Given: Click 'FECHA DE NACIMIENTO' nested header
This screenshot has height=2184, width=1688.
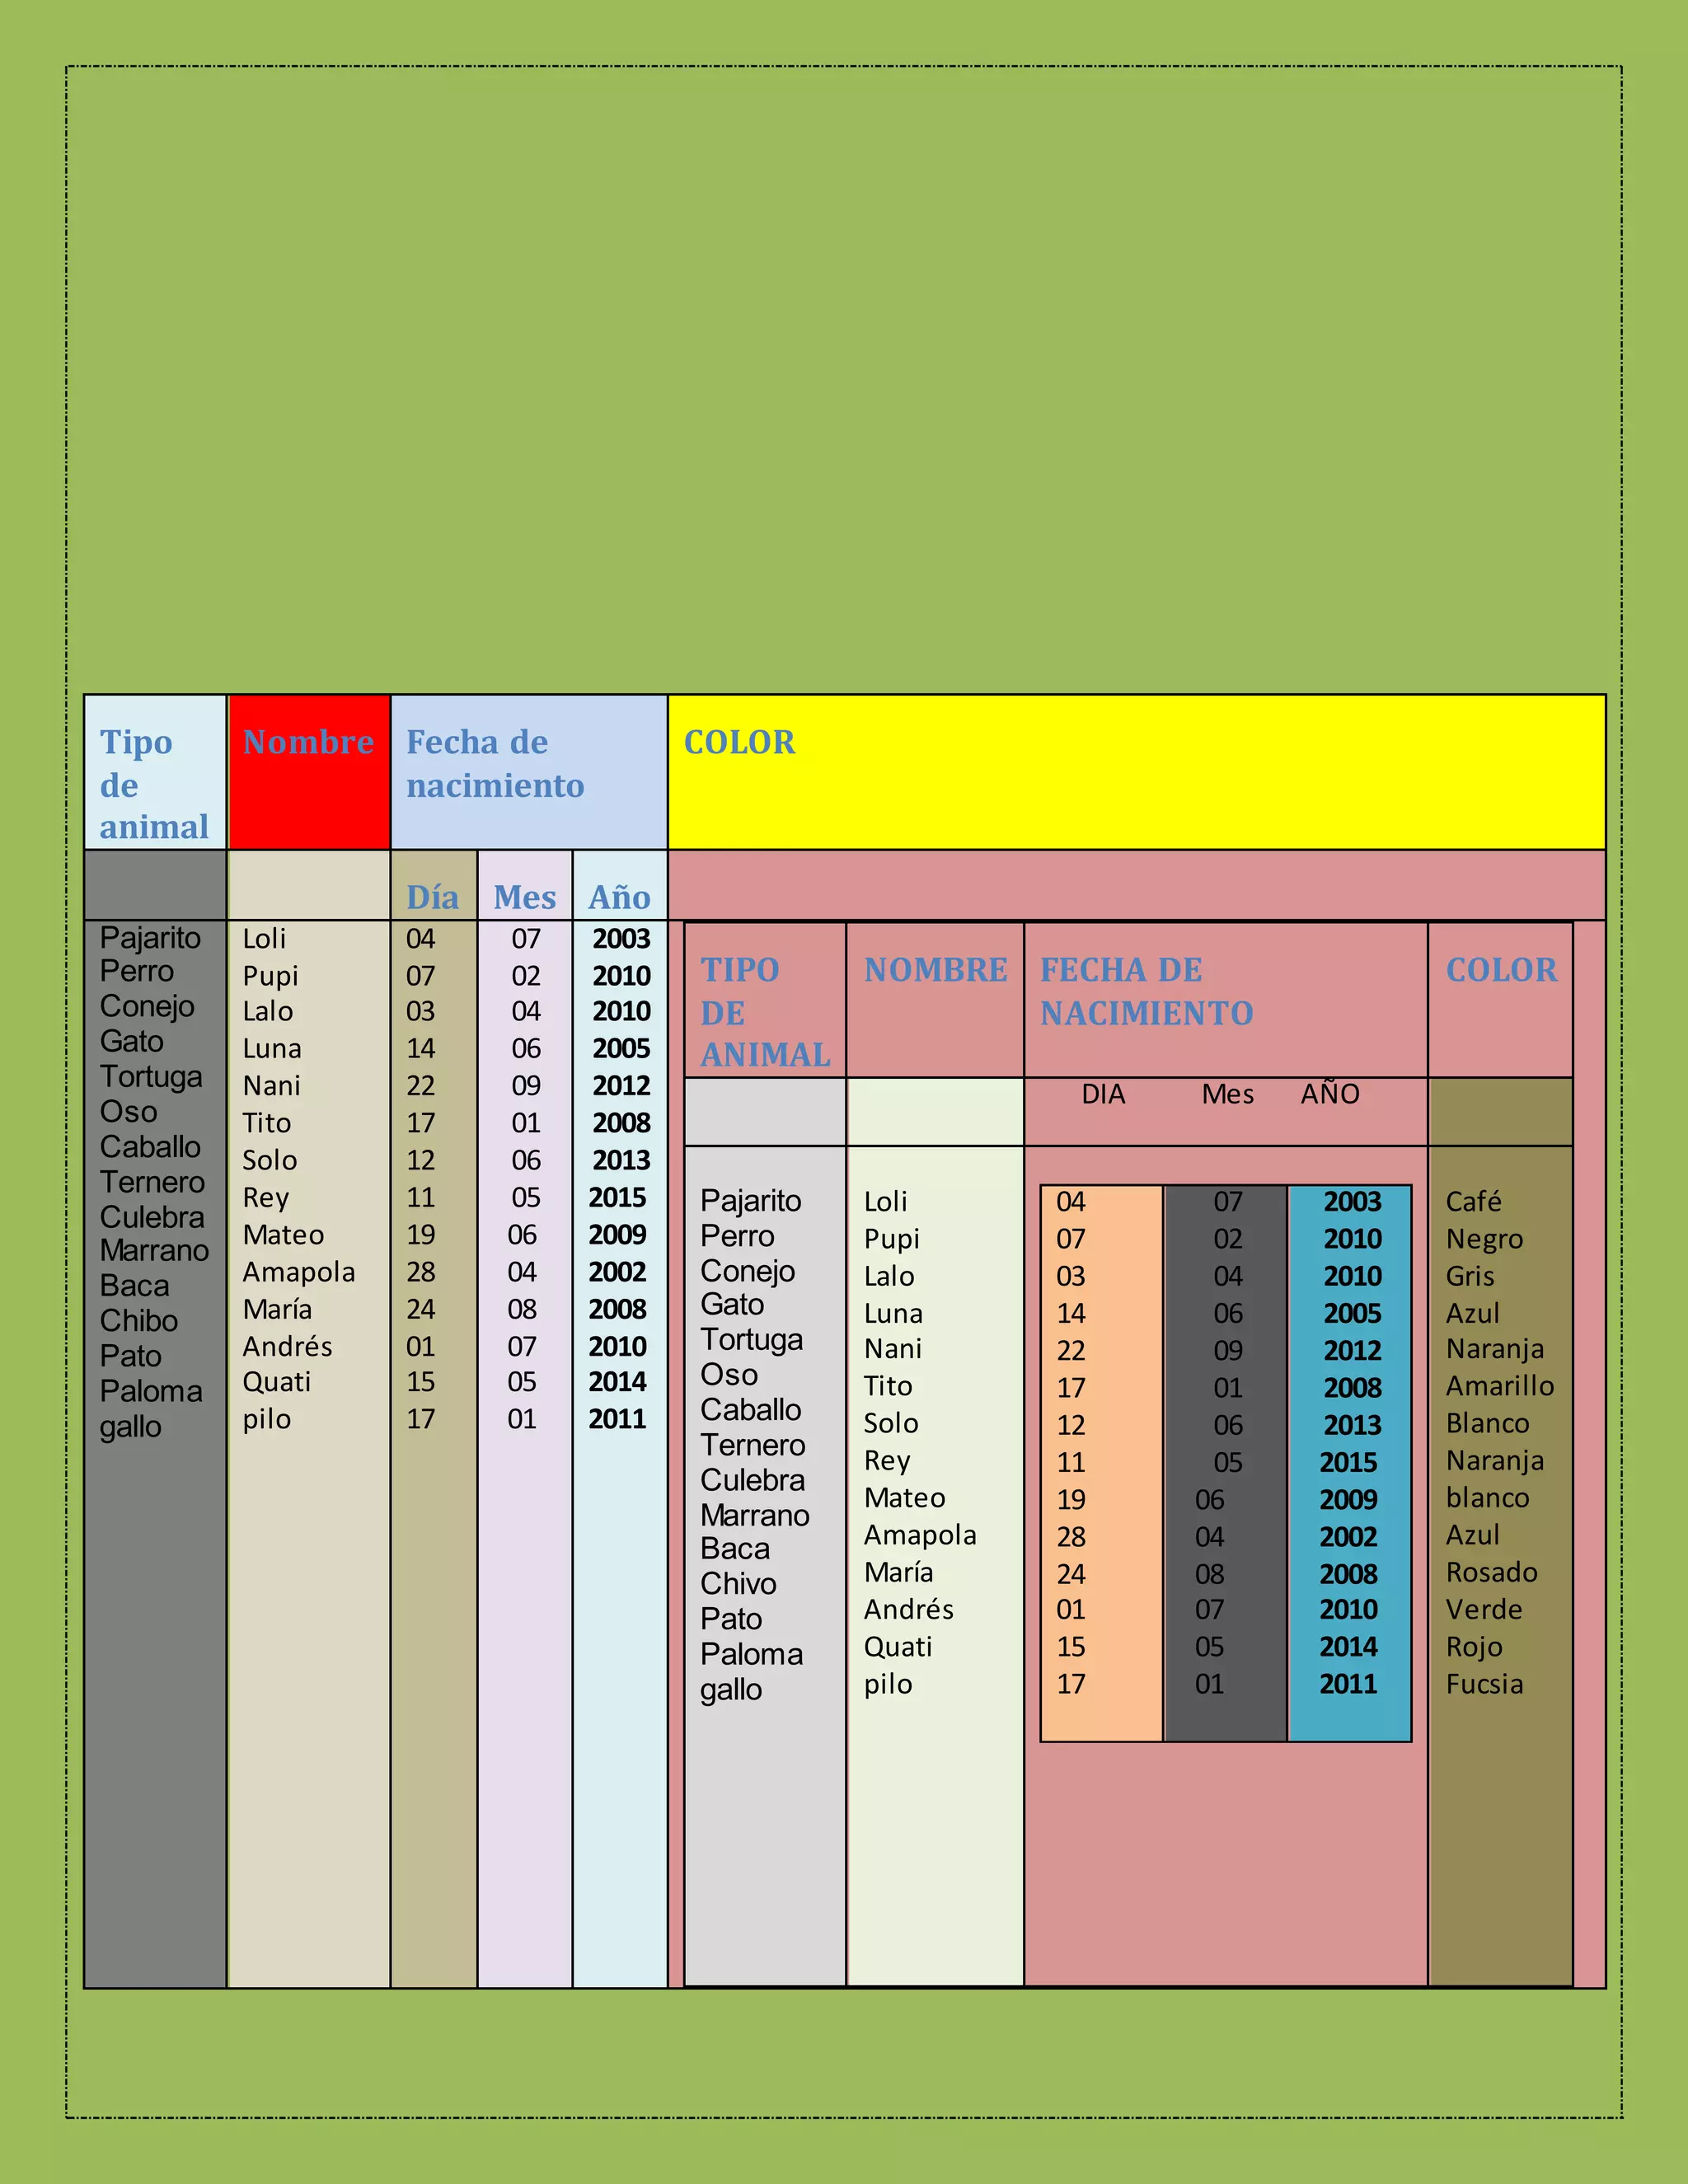Looking at the screenshot, I should [x=1146, y=991].
